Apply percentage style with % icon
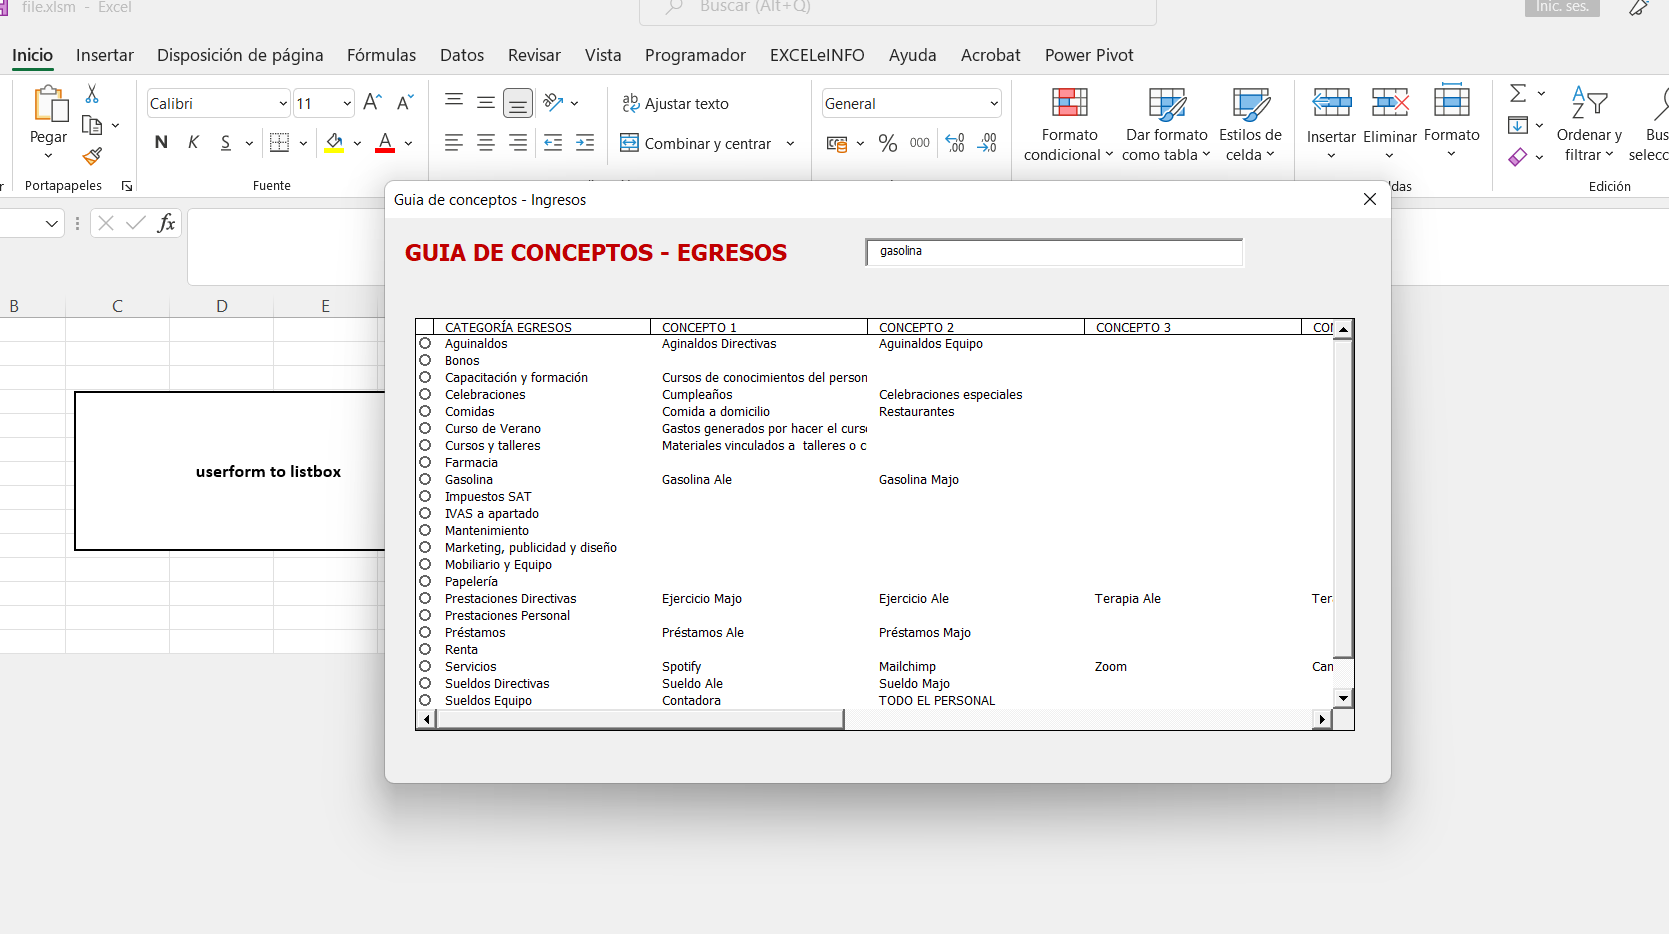1669x934 pixels. pyautogui.click(x=887, y=143)
